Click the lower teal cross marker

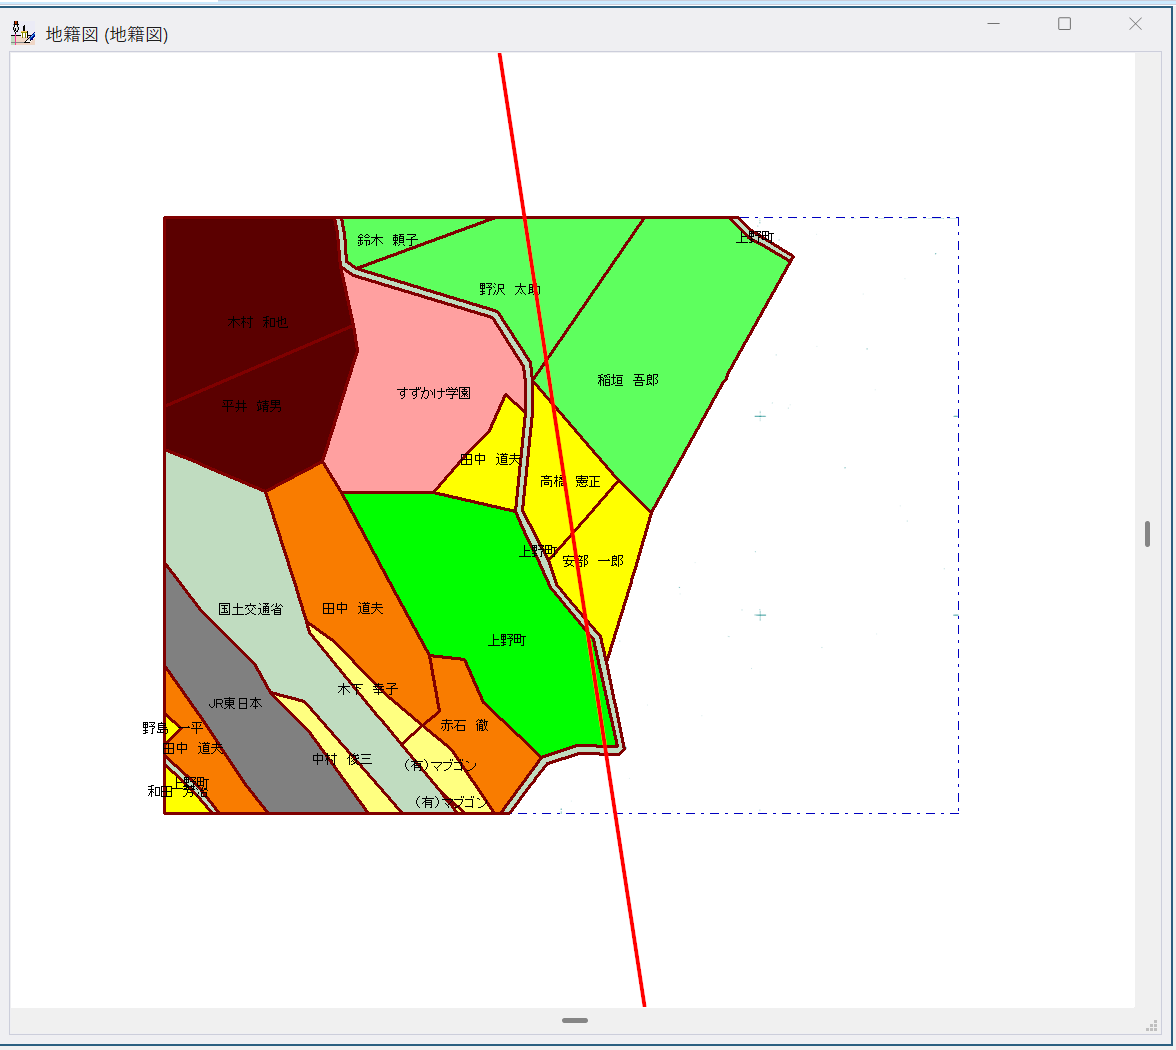[x=760, y=615]
